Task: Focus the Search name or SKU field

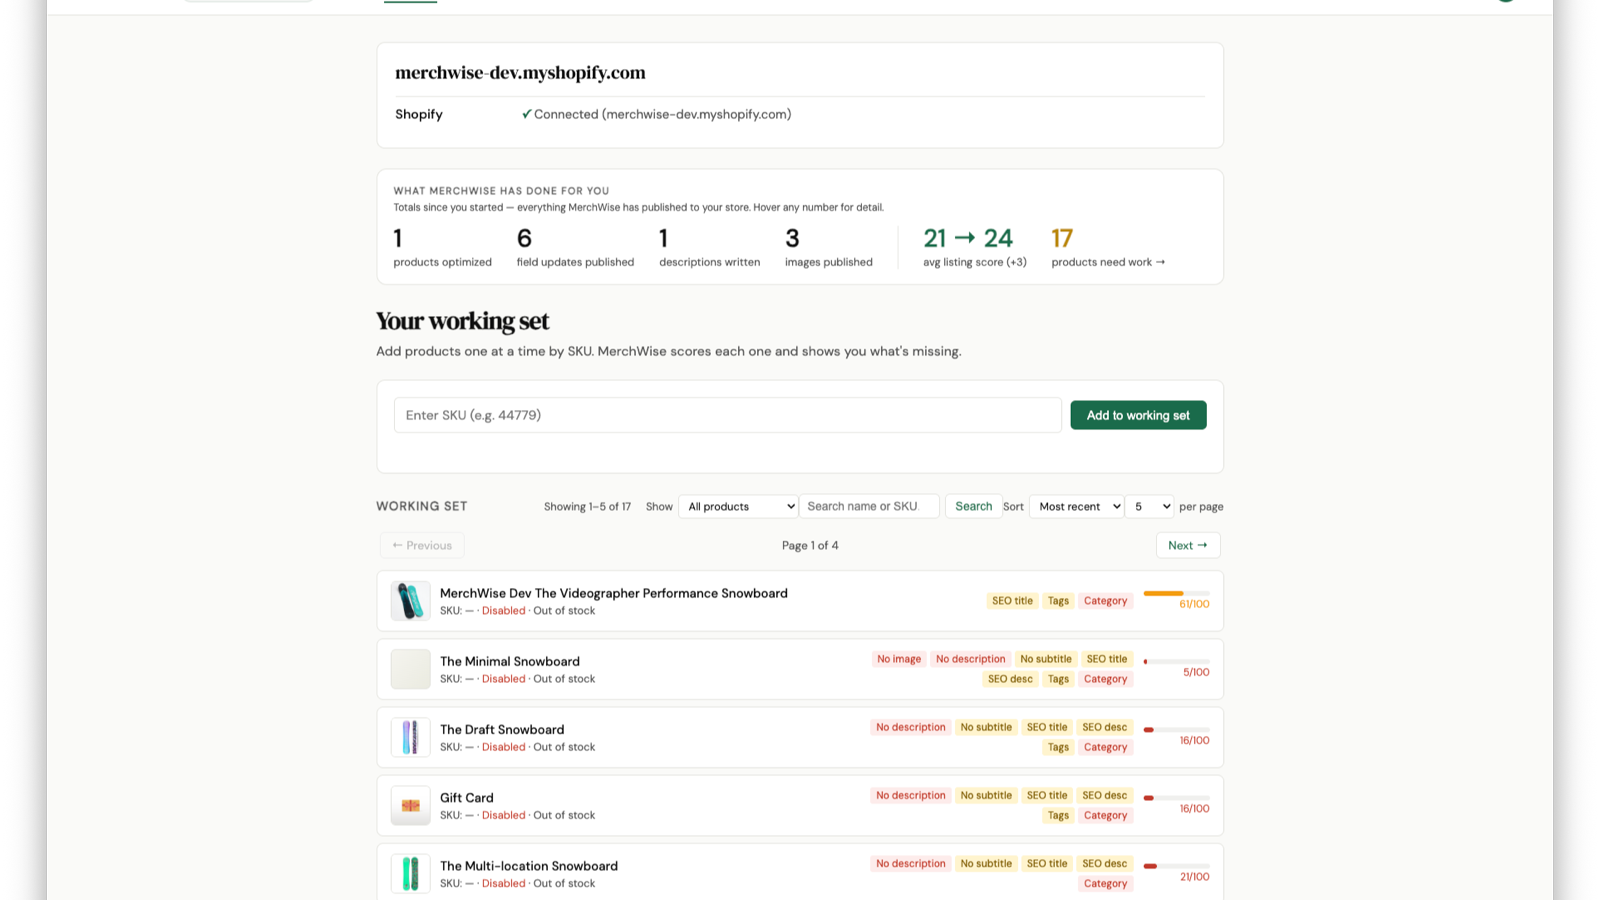Action: (x=869, y=506)
